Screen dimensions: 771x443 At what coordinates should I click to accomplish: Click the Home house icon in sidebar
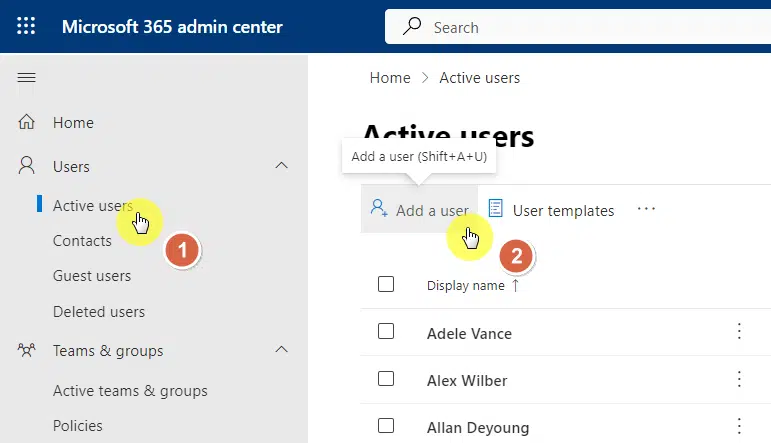click(27, 121)
